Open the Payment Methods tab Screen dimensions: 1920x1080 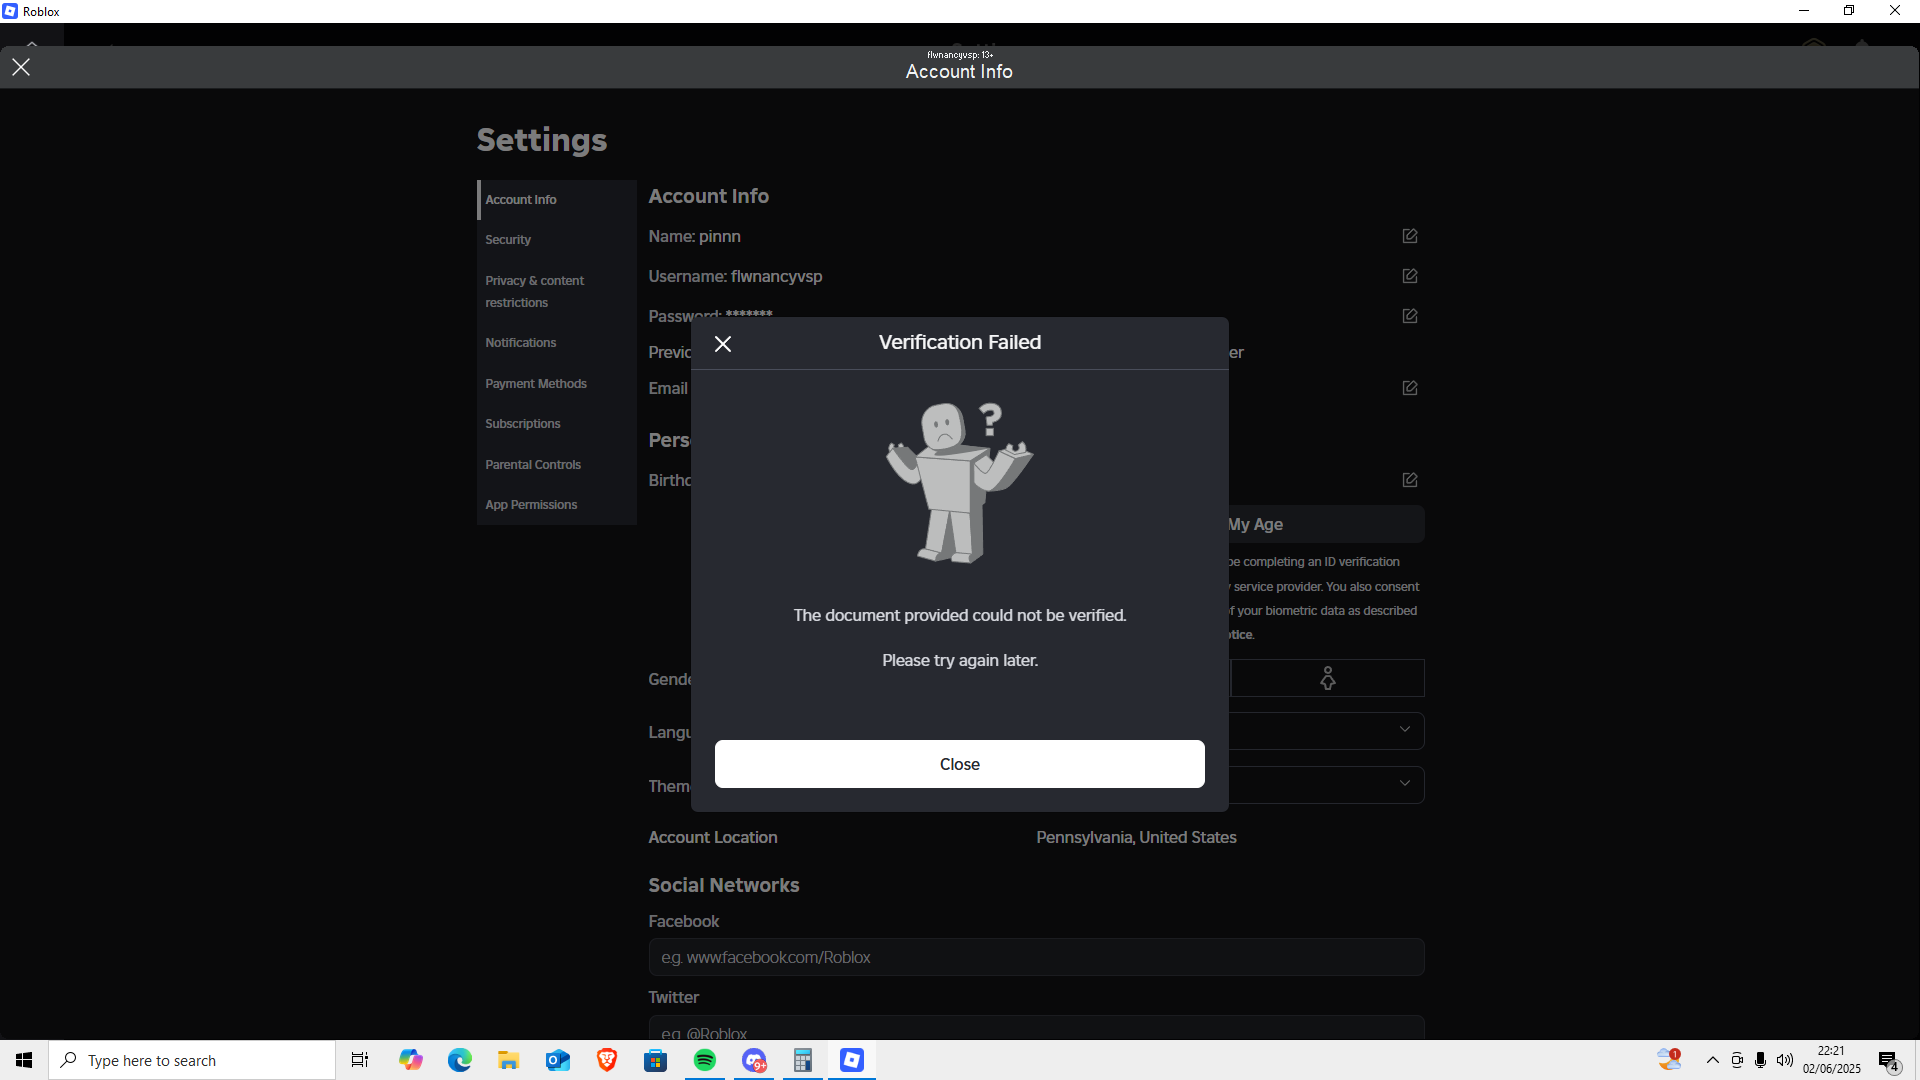pos(536,384)
